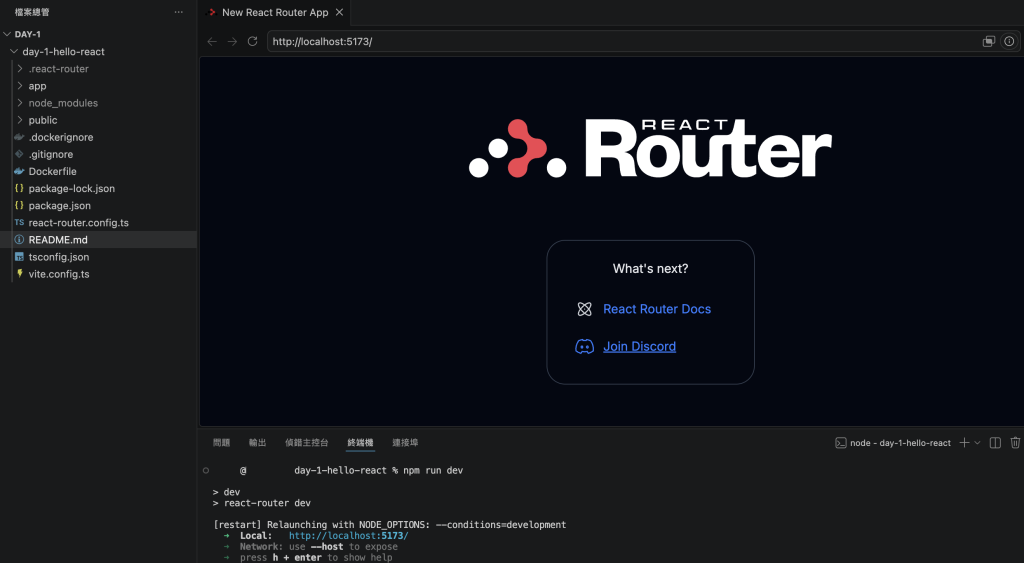
Task: Open the React Router Docs link
Action: tap(657, 309)
